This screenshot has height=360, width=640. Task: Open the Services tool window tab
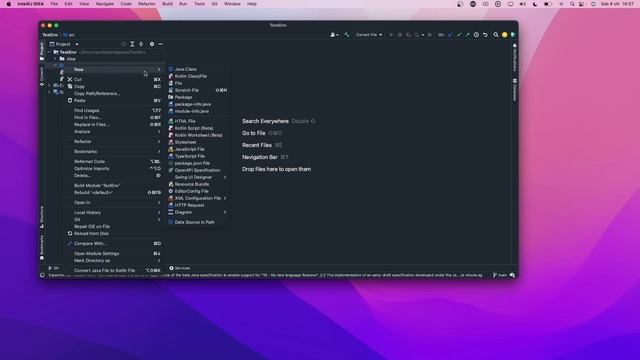pyautogui.click(x=180, y=268)
